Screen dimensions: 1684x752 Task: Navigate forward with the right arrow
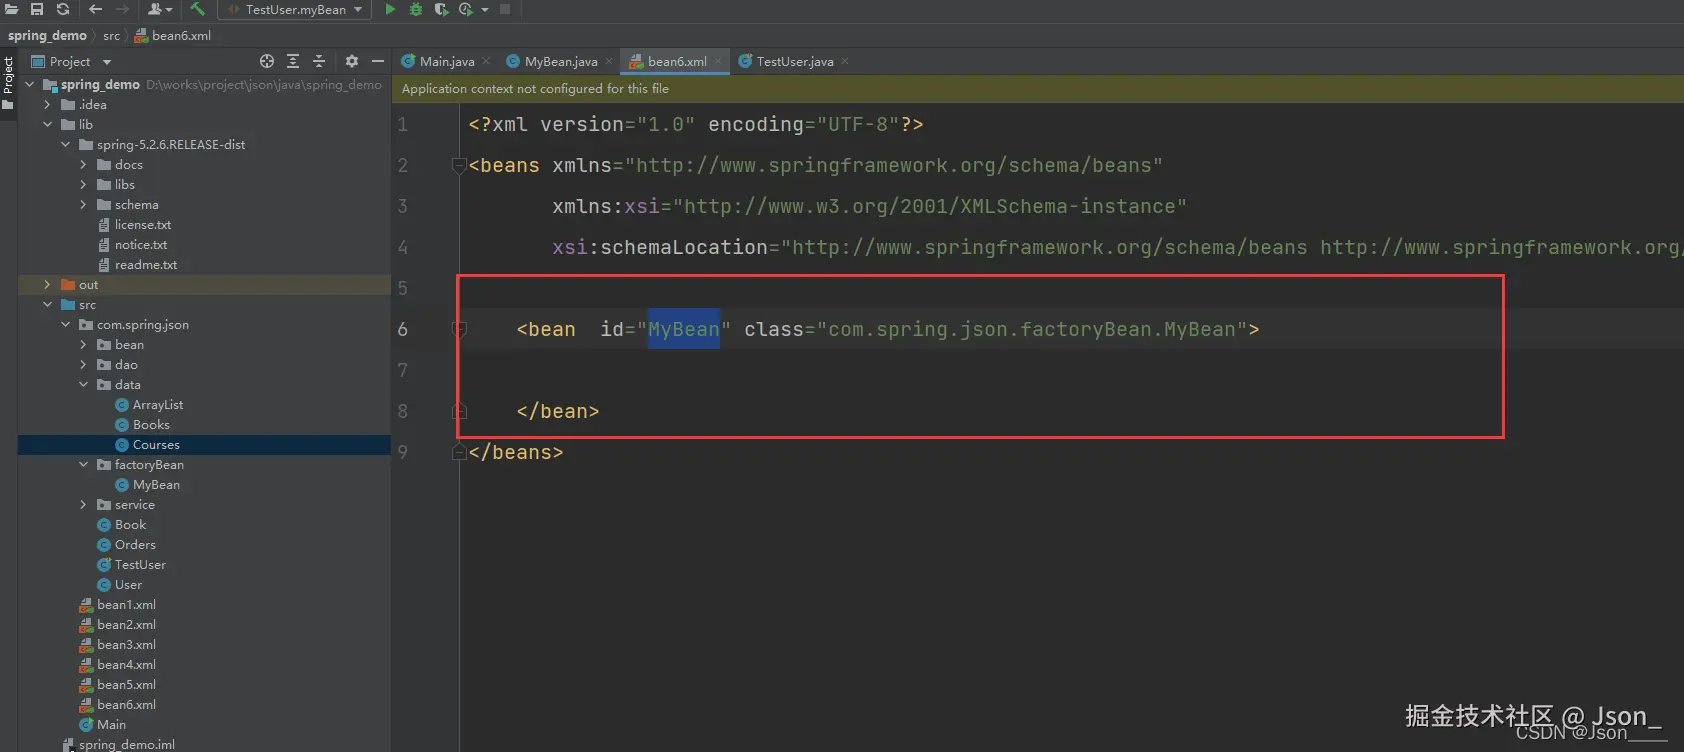pos(122,9)
